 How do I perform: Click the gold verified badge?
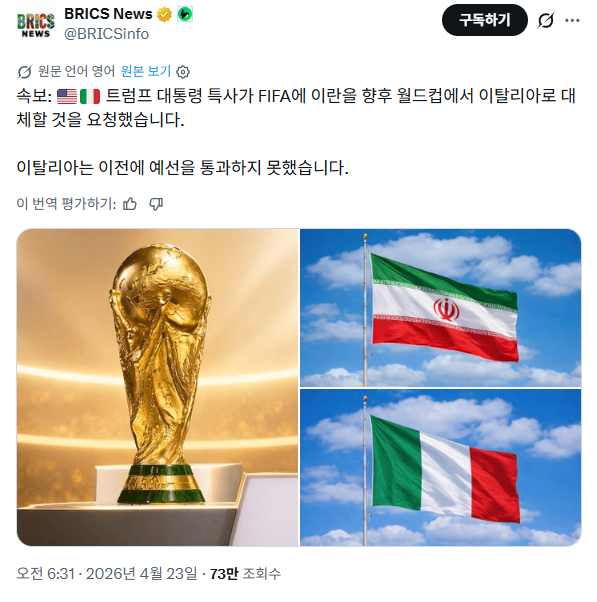(x=164, y=15)
